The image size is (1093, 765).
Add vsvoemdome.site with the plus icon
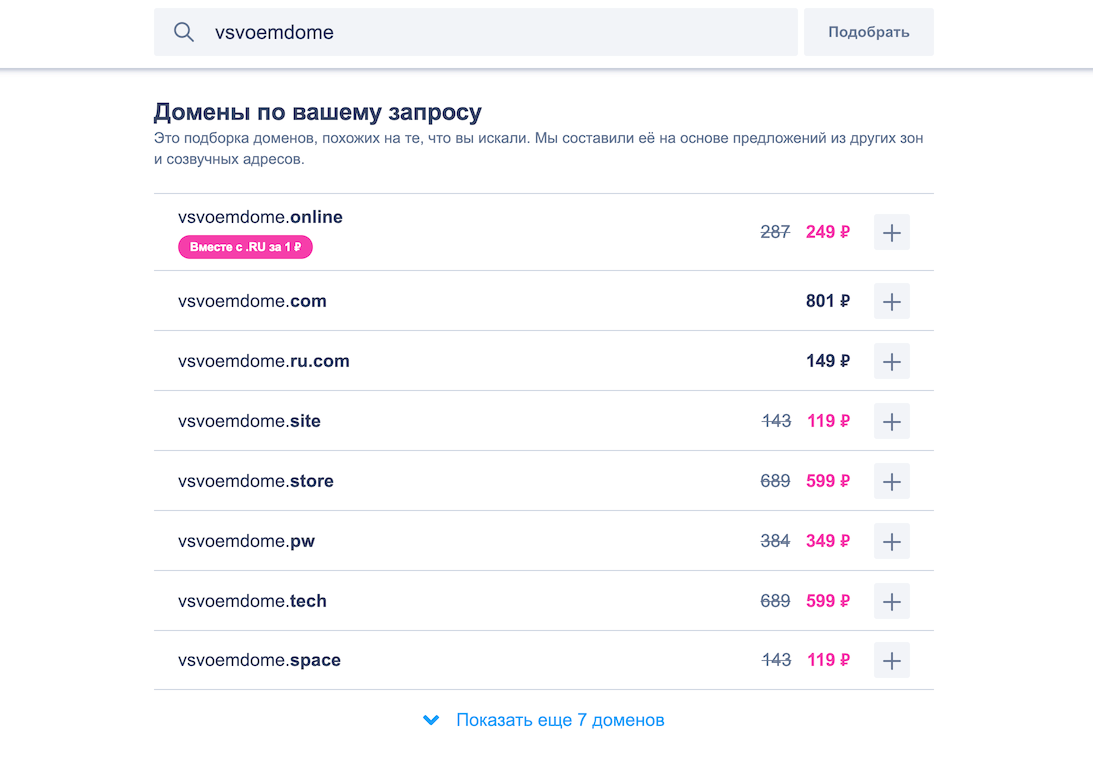[891, 421]
